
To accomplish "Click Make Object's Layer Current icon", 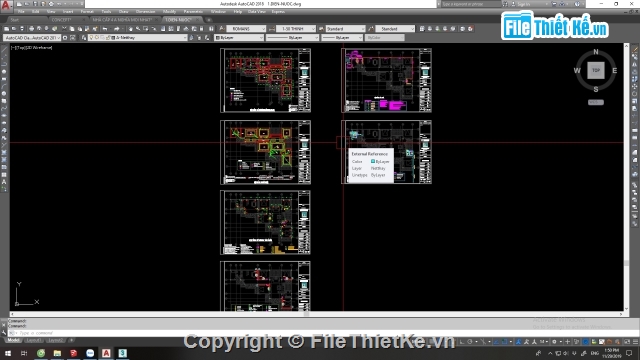I will pyautogui.click(x=191, y=38).
